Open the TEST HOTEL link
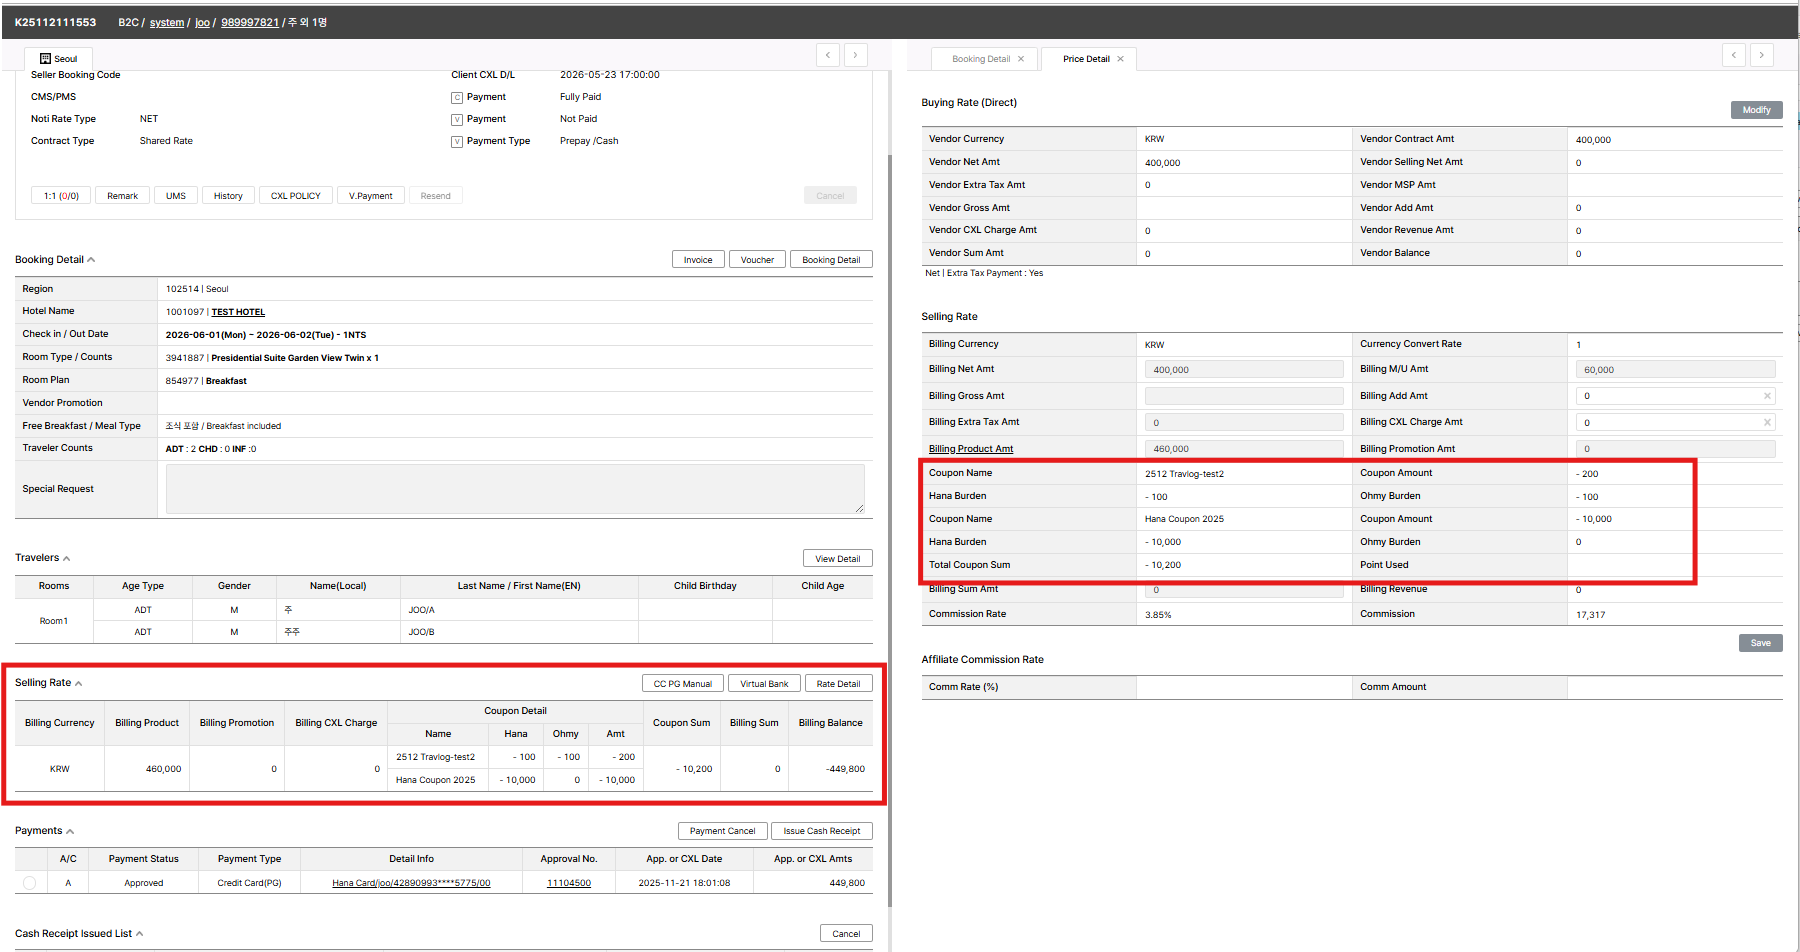 click(238, 312)
